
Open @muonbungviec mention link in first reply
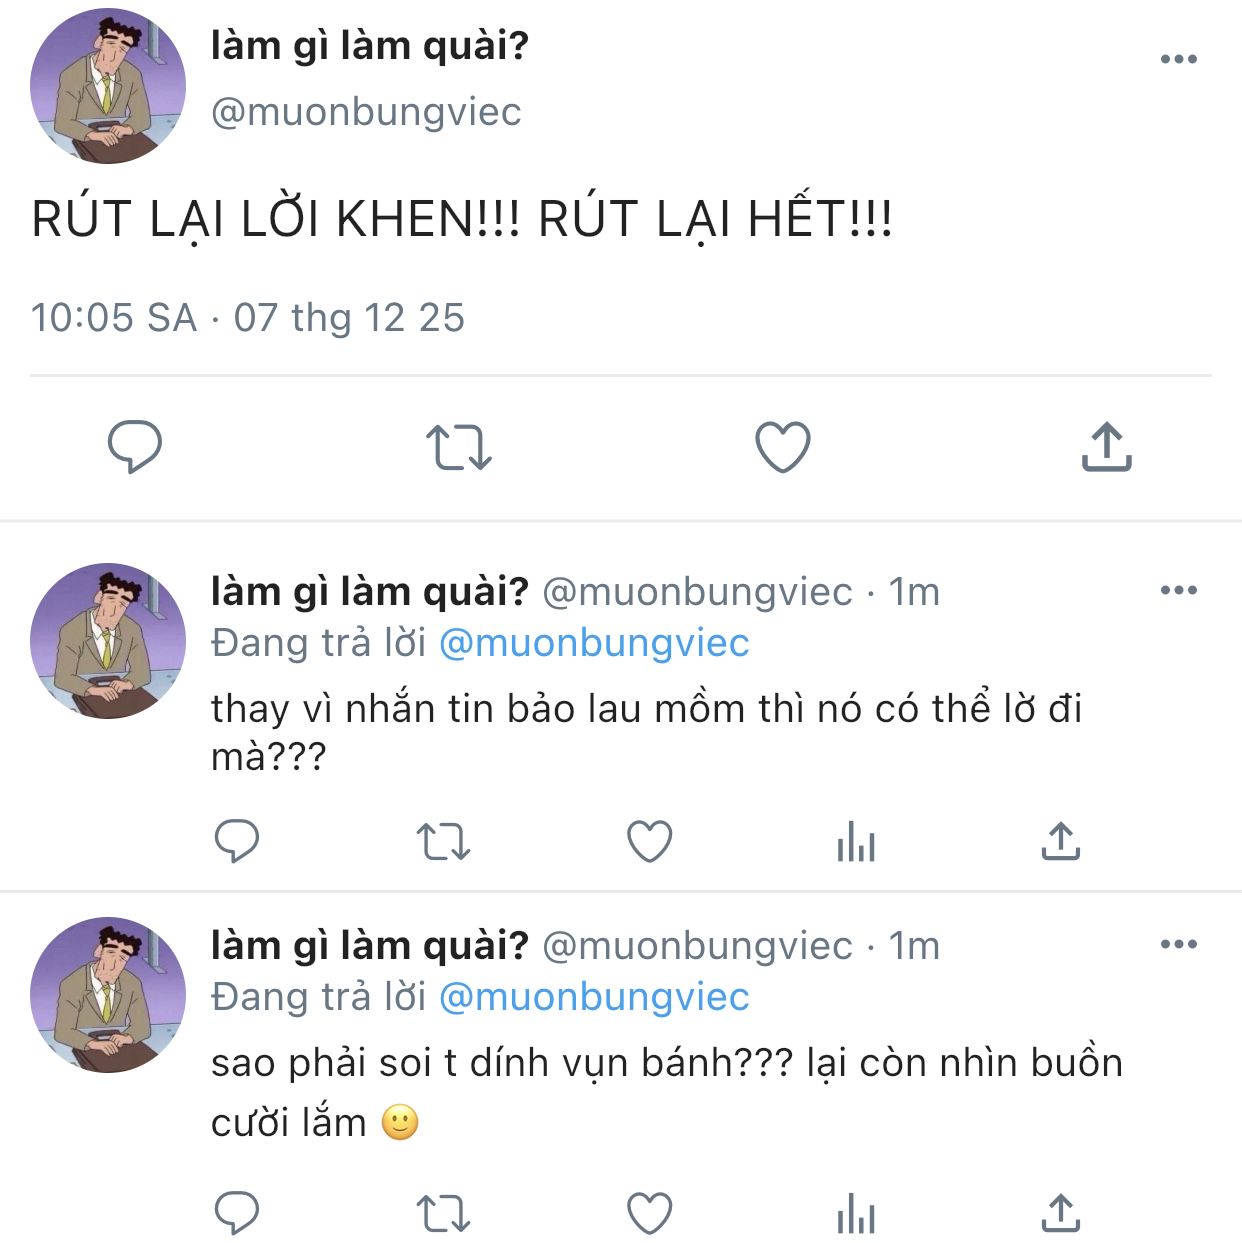tap(594, 643)
